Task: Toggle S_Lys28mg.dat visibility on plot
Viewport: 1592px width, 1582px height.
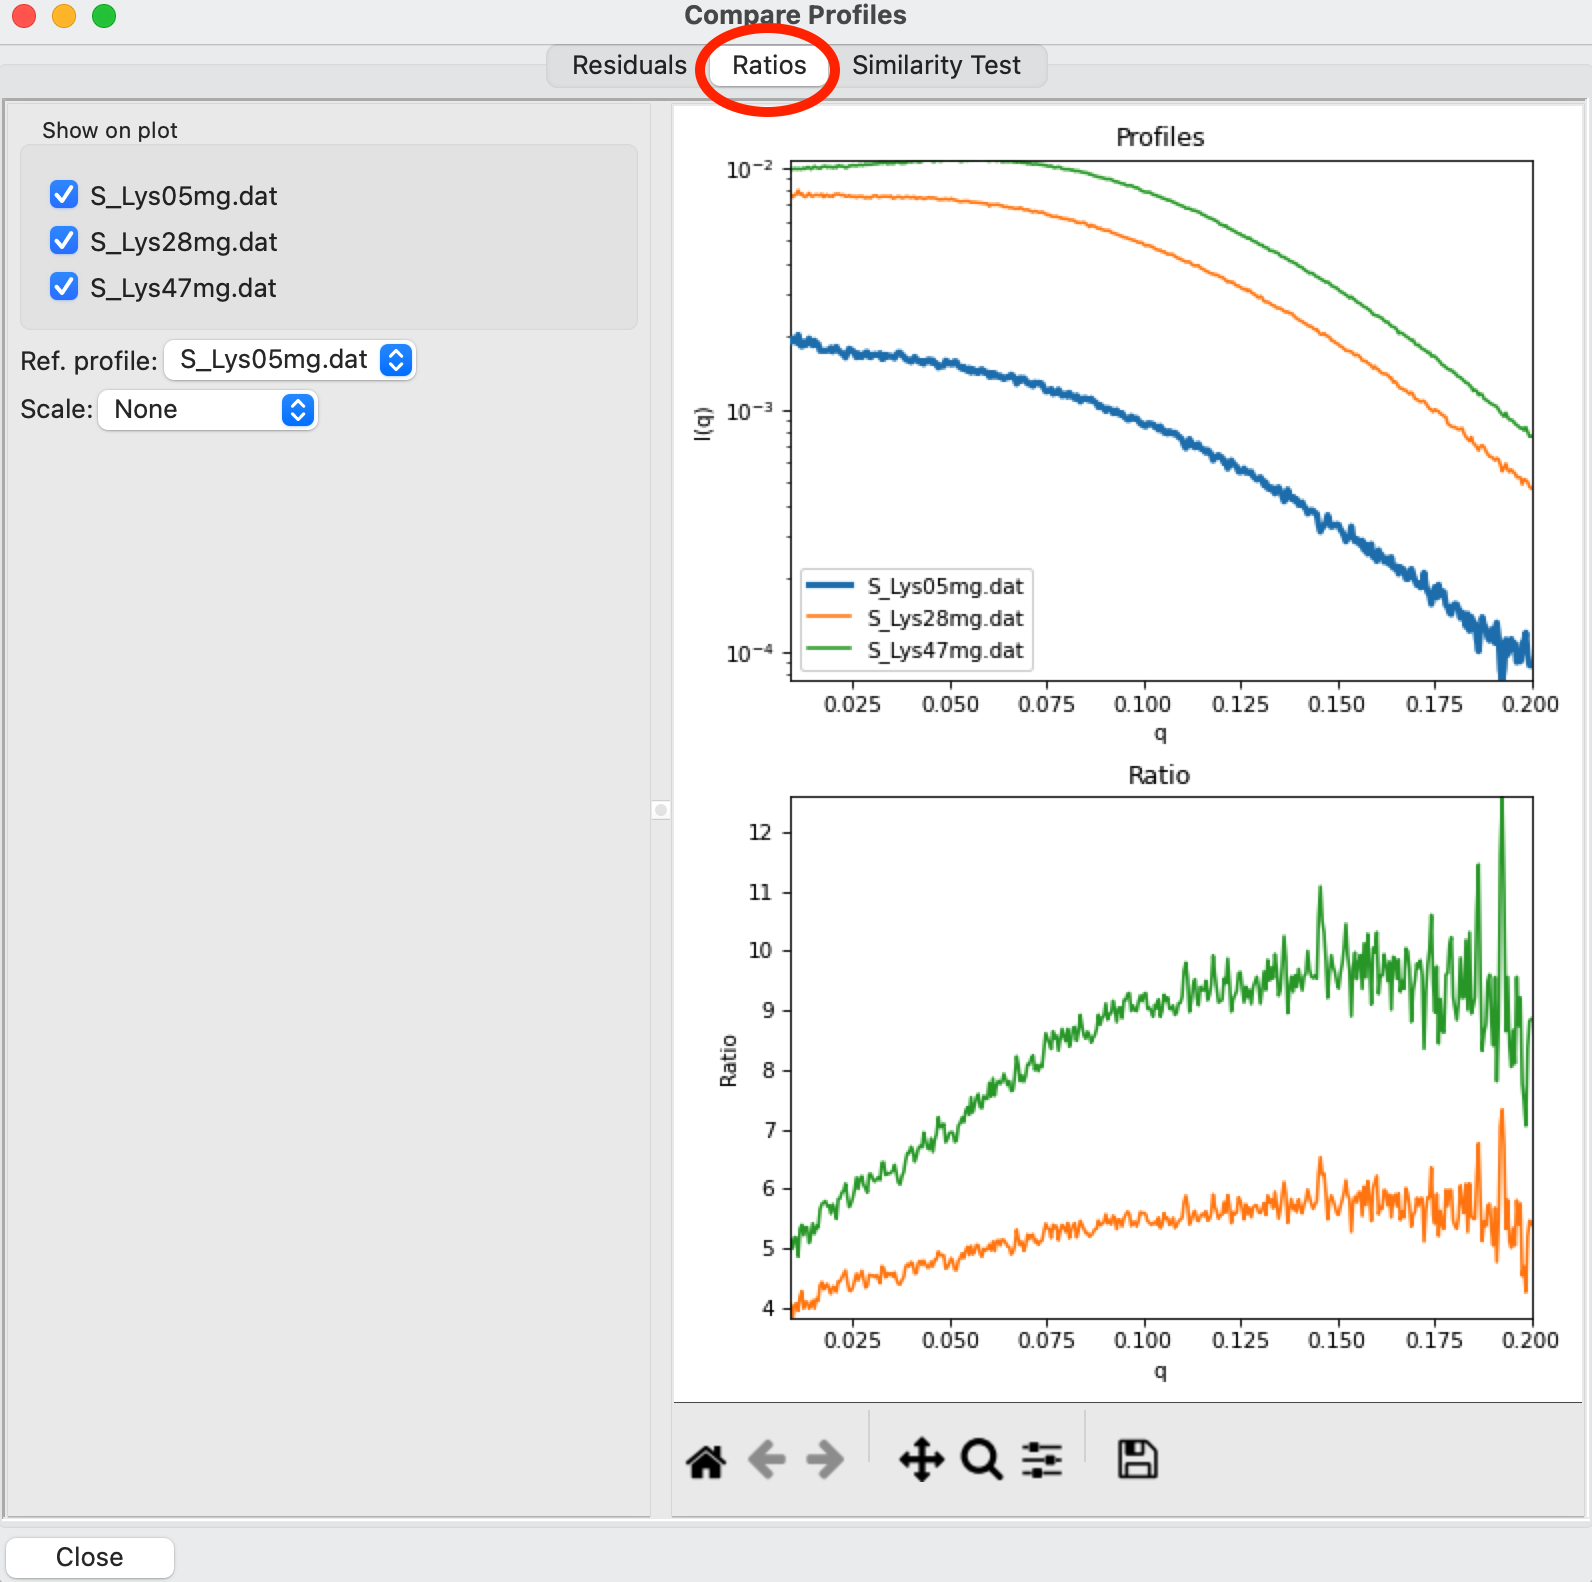Action: (x=64, y=241)
